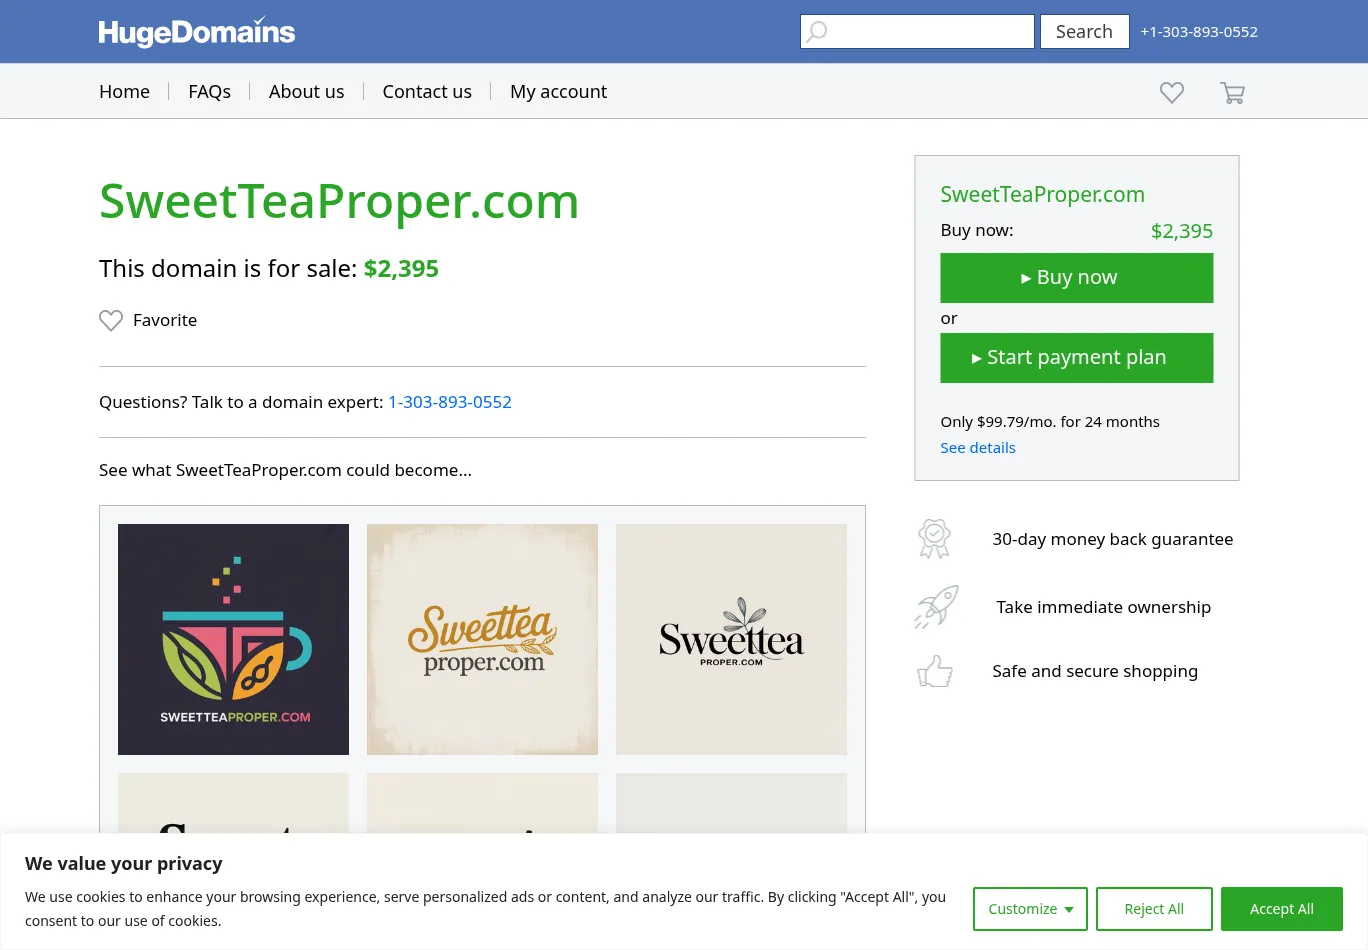The image size is (1368, 950).
Task: Click the See details link
Action: point(977,448)
